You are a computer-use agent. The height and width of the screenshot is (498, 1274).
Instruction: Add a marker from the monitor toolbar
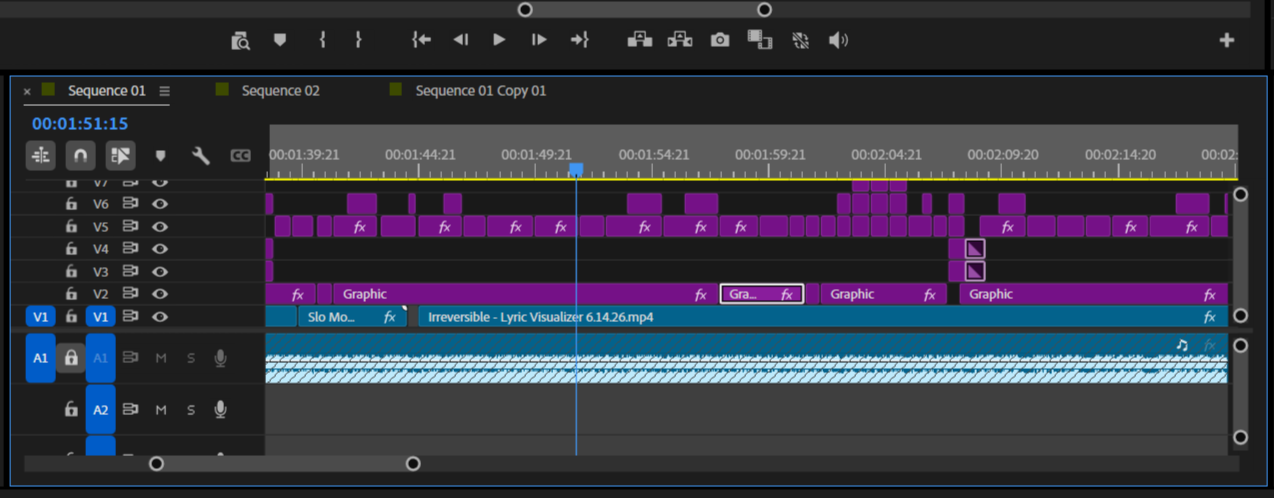coord(280,40)
